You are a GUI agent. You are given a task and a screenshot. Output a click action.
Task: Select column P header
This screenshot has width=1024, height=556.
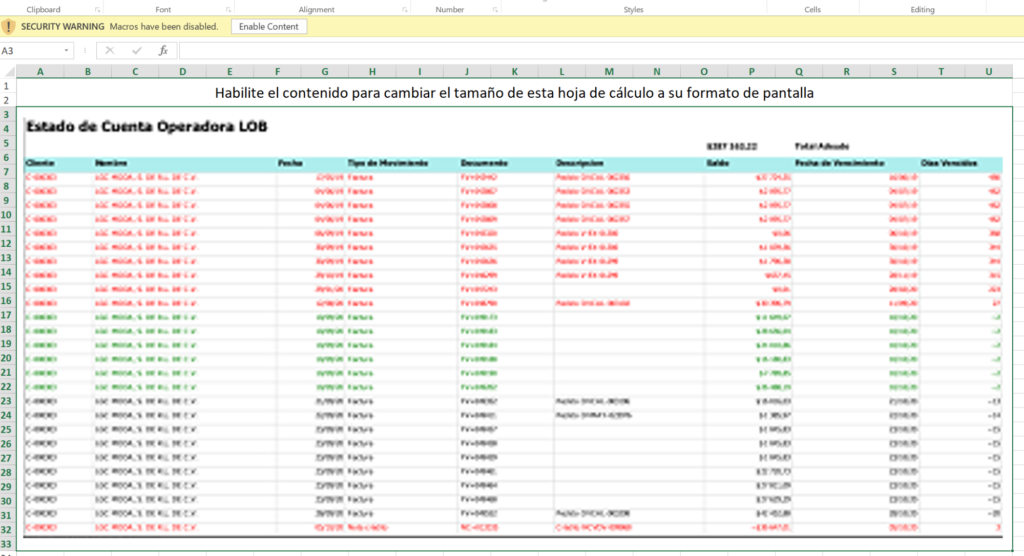point(752,72)
